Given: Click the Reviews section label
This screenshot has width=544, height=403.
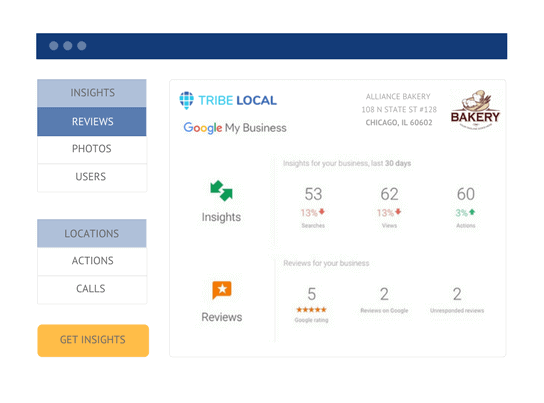Looking at the screenshot, I should [x=222, y=317].
